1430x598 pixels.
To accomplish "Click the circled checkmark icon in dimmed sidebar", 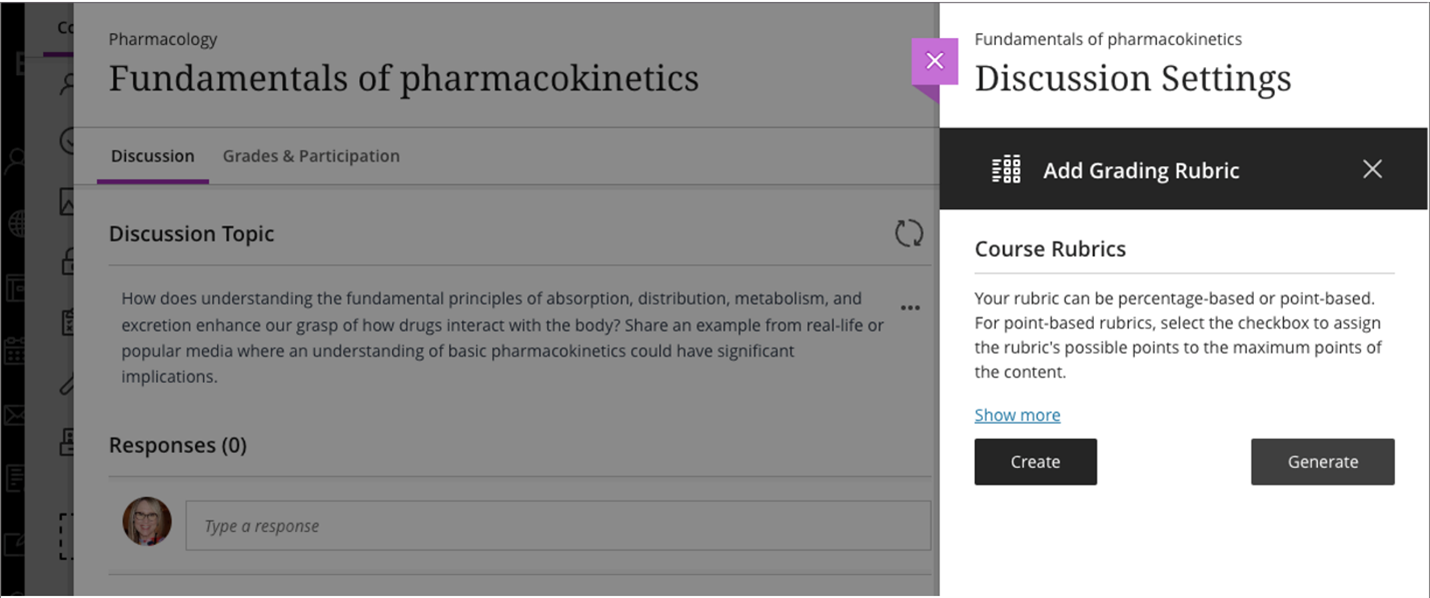I will [68, 141].
